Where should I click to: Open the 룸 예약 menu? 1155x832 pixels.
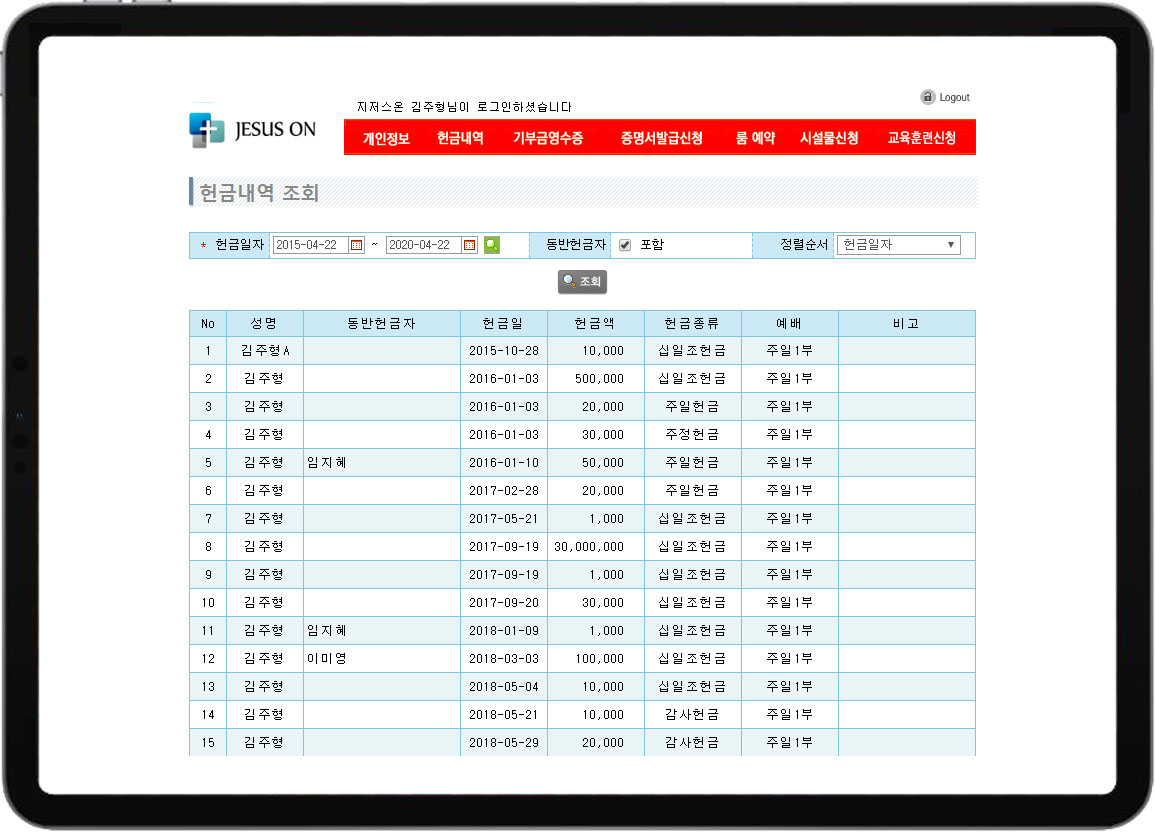755,138
